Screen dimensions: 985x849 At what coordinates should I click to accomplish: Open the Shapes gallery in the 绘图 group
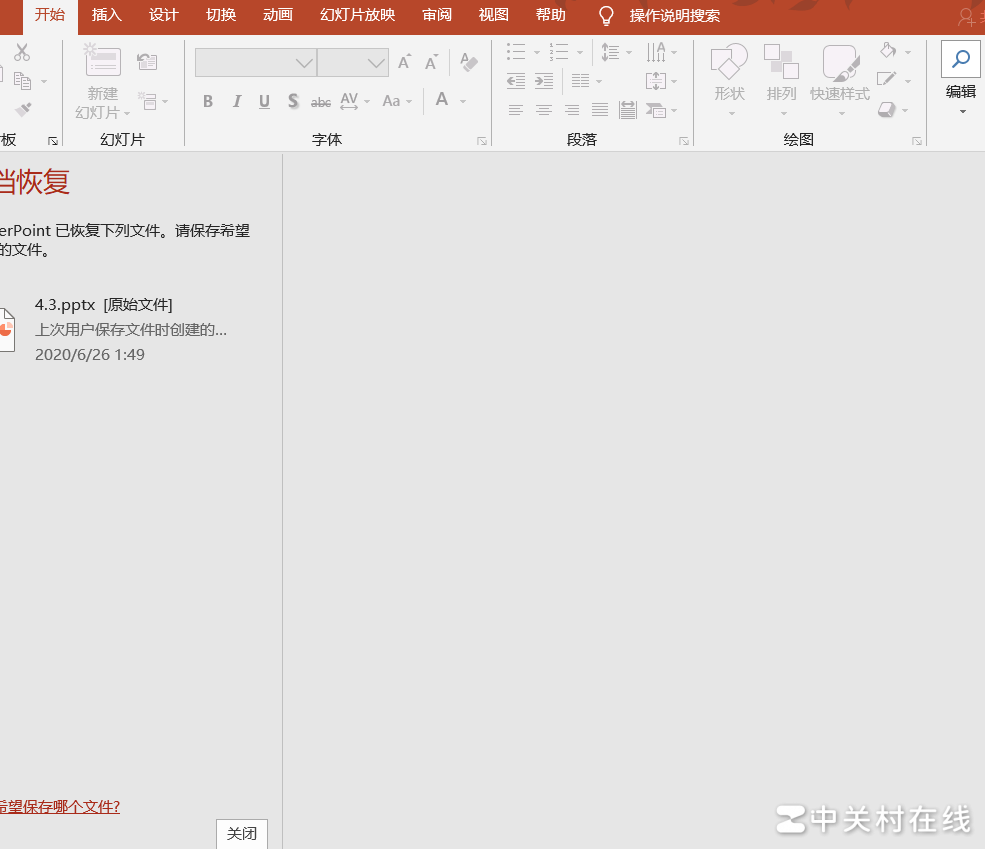[x=729, y=75]
